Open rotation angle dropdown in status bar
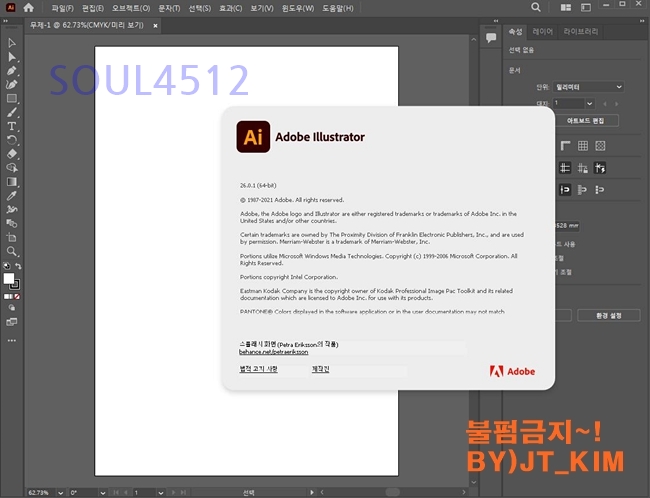Screen dimensions: 650x498 point(103,493)
